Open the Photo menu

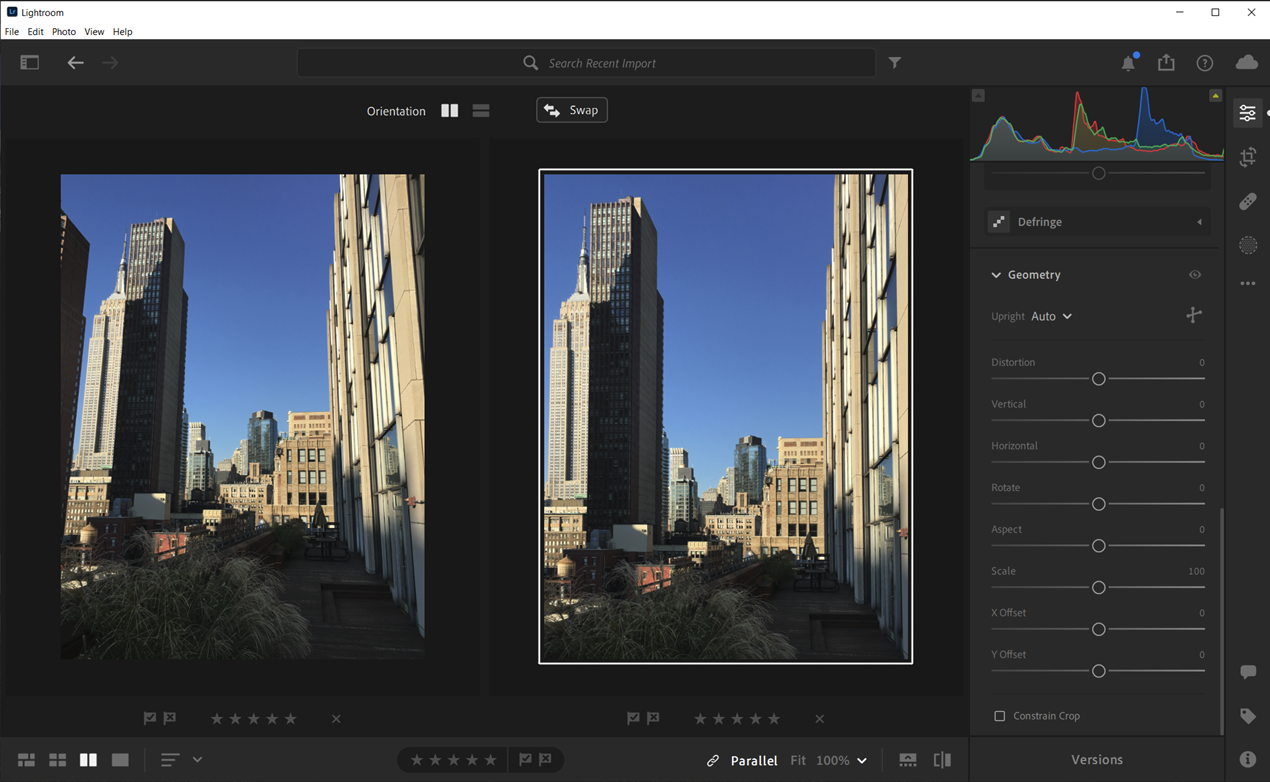[x=63, y=31]
